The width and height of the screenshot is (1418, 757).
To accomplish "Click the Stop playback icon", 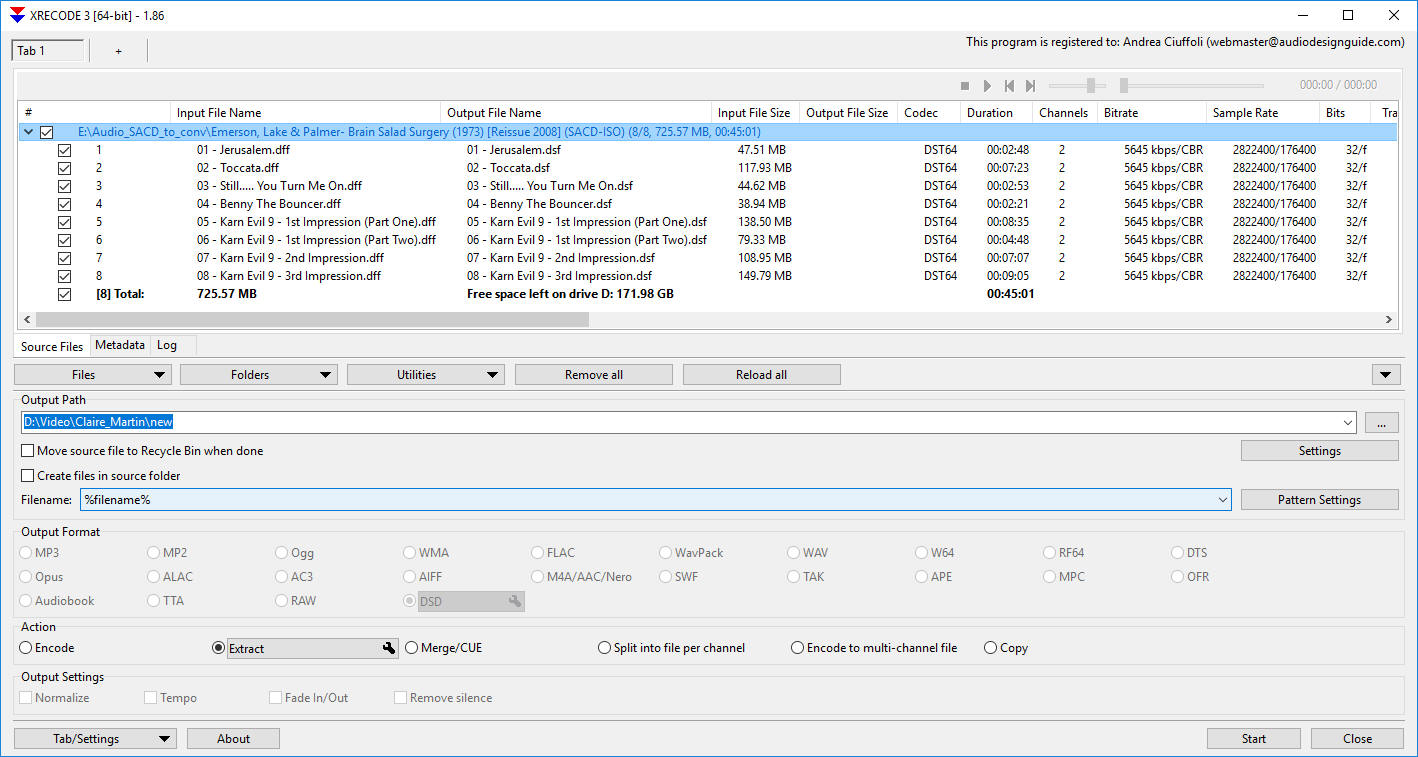I will (x=965, y=86).
